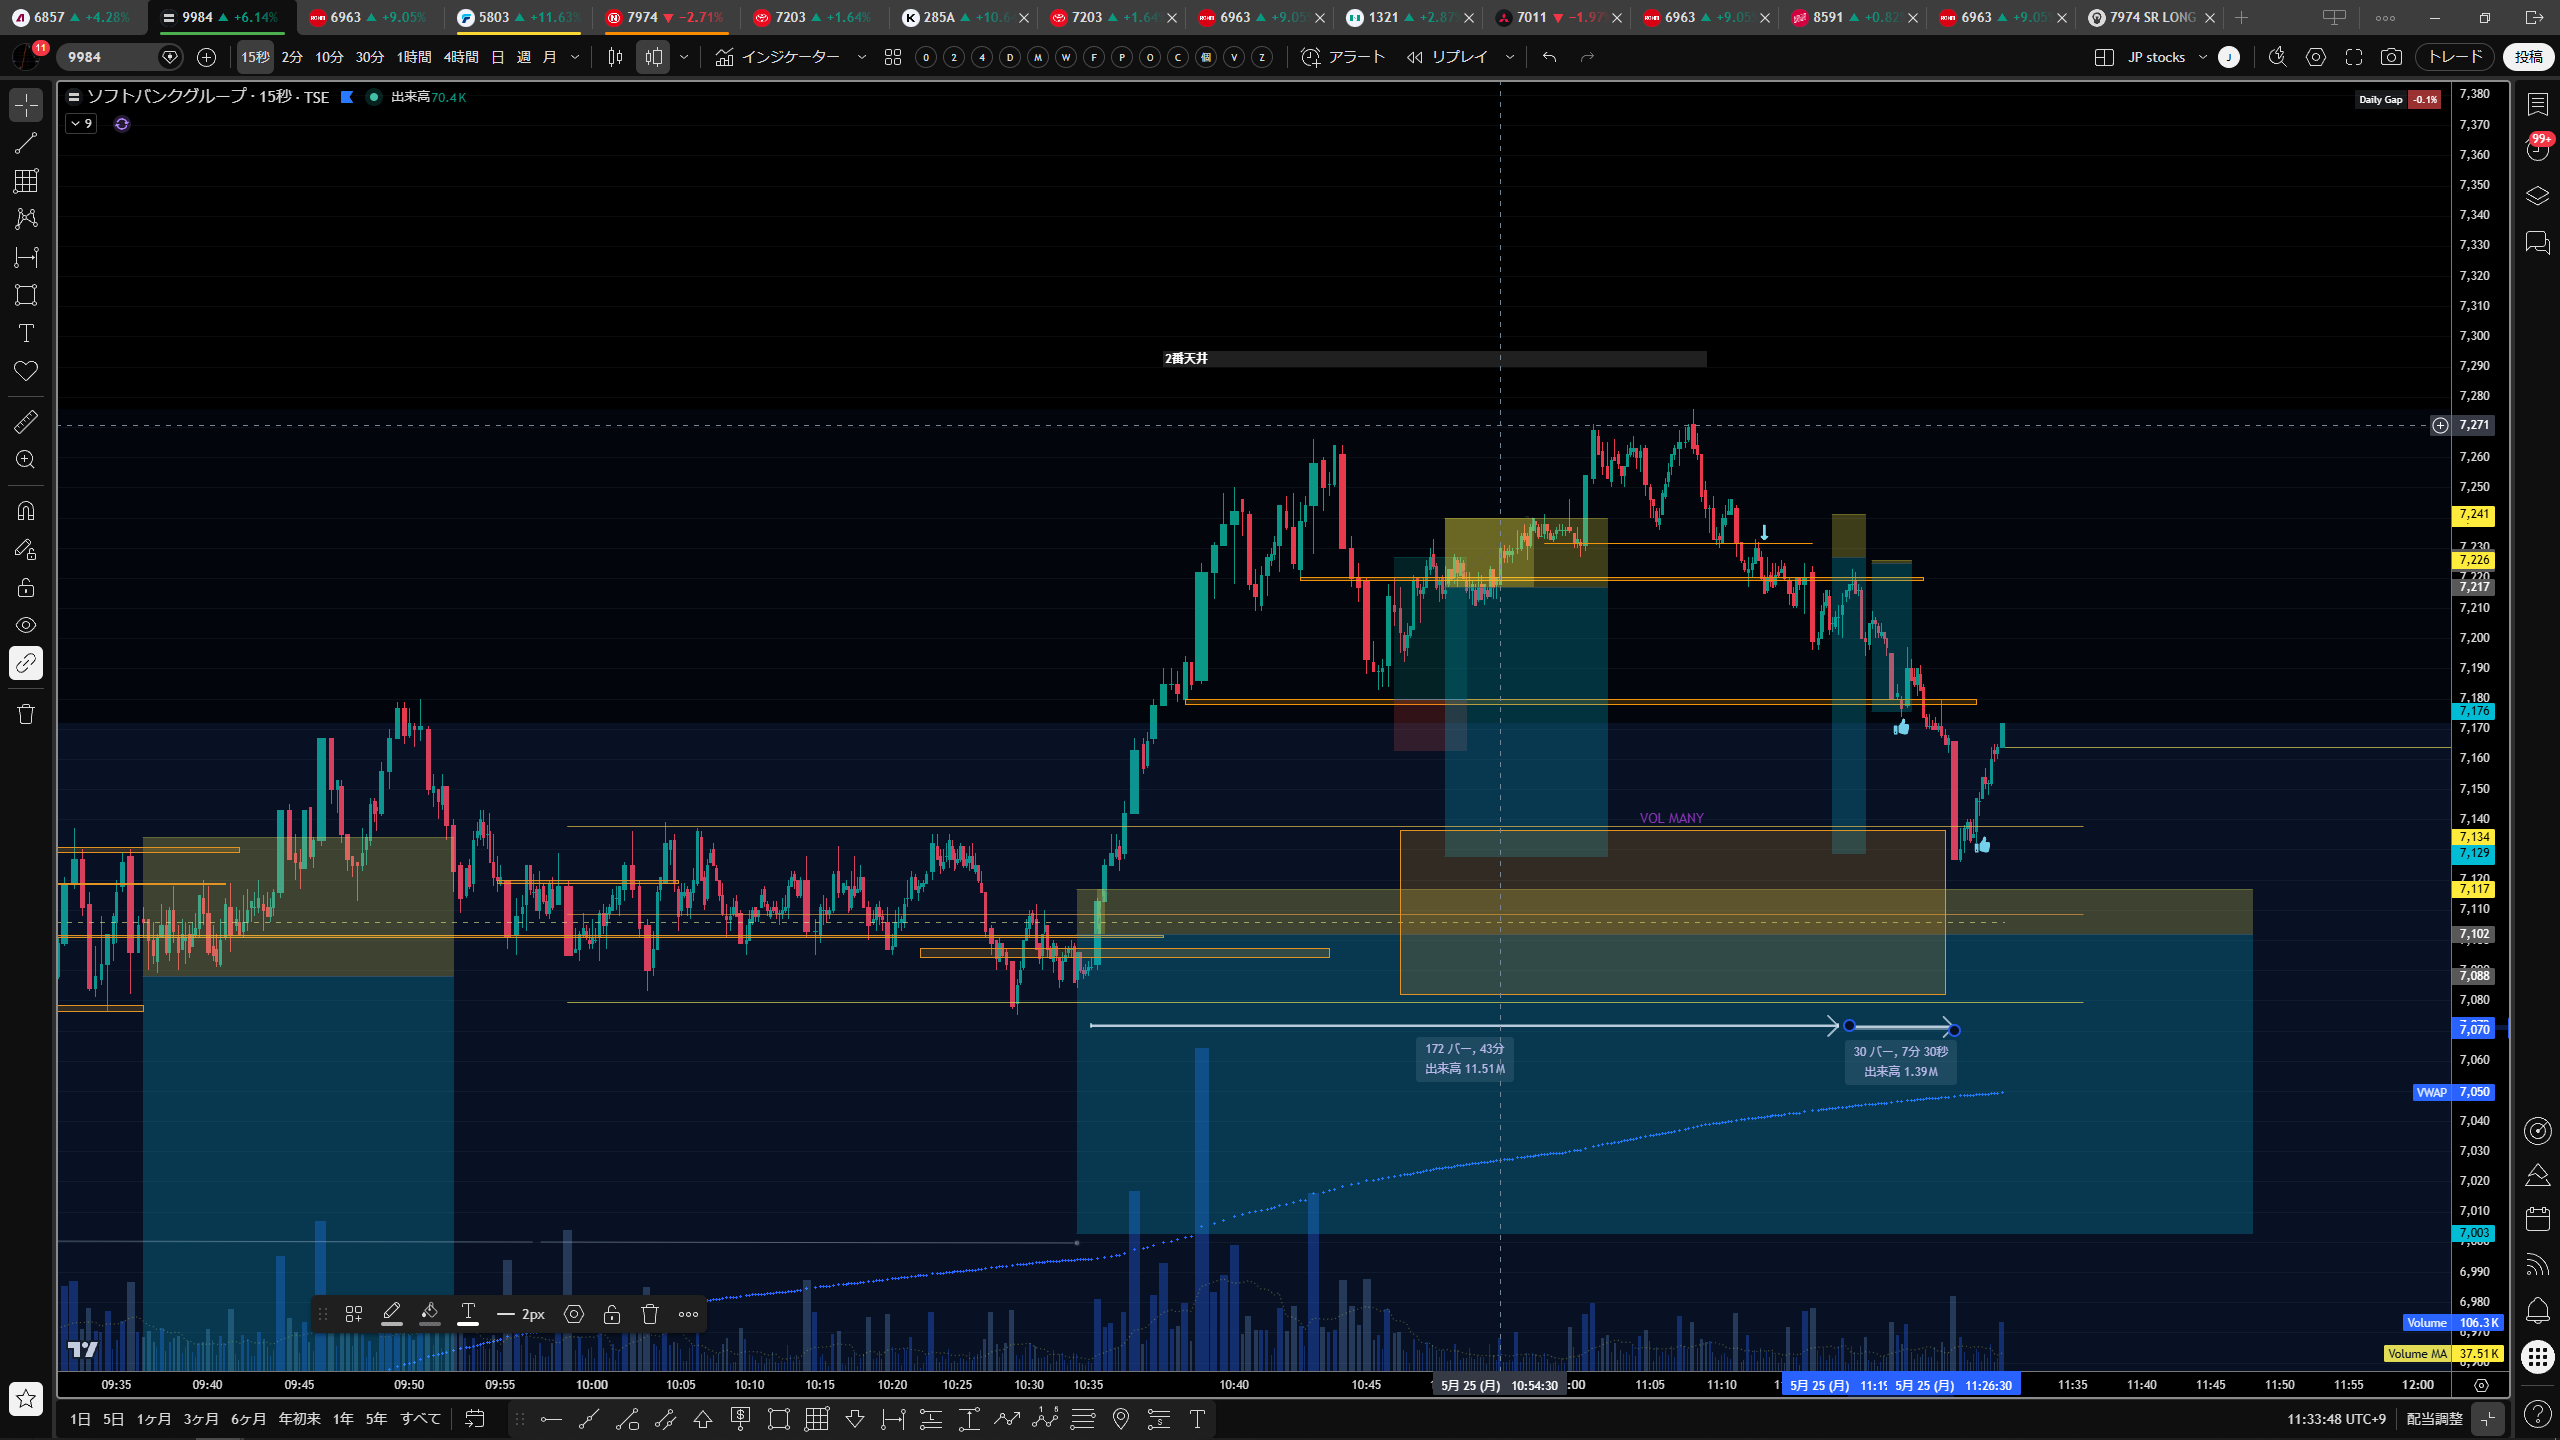Open the favorite icons heart tool

coord(26,371)
